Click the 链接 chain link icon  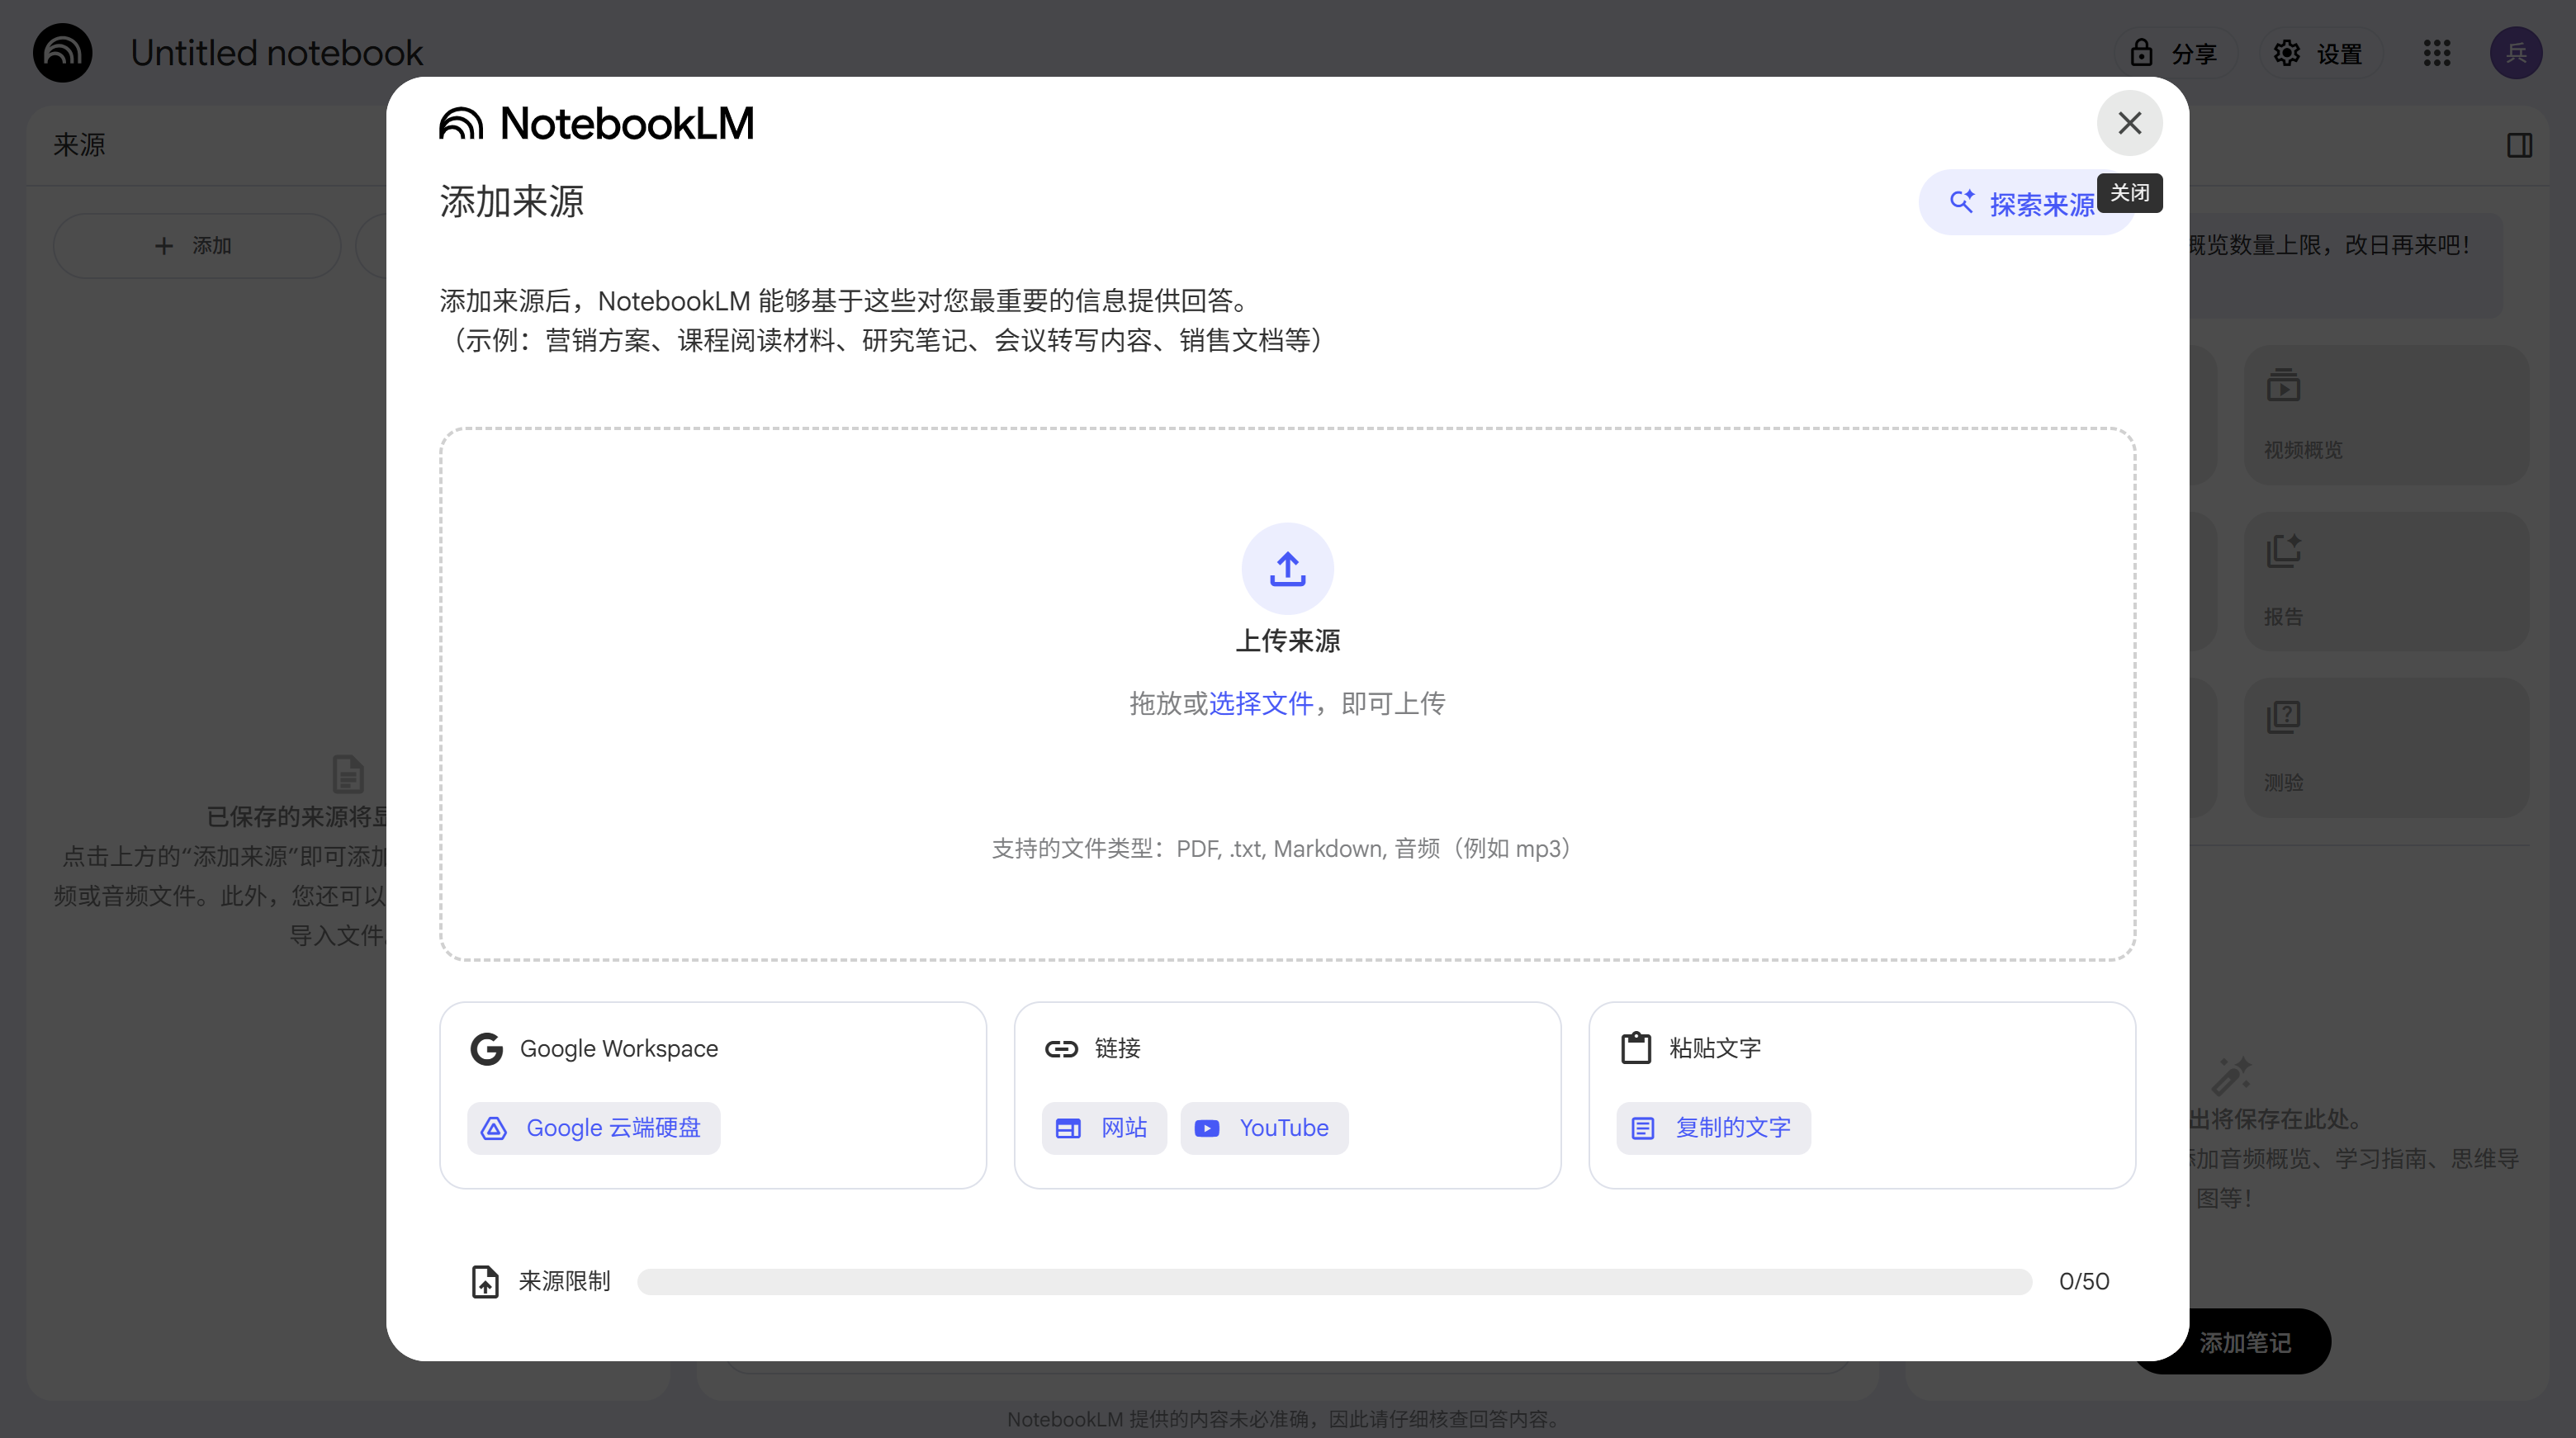(x=1062, y=1049)
